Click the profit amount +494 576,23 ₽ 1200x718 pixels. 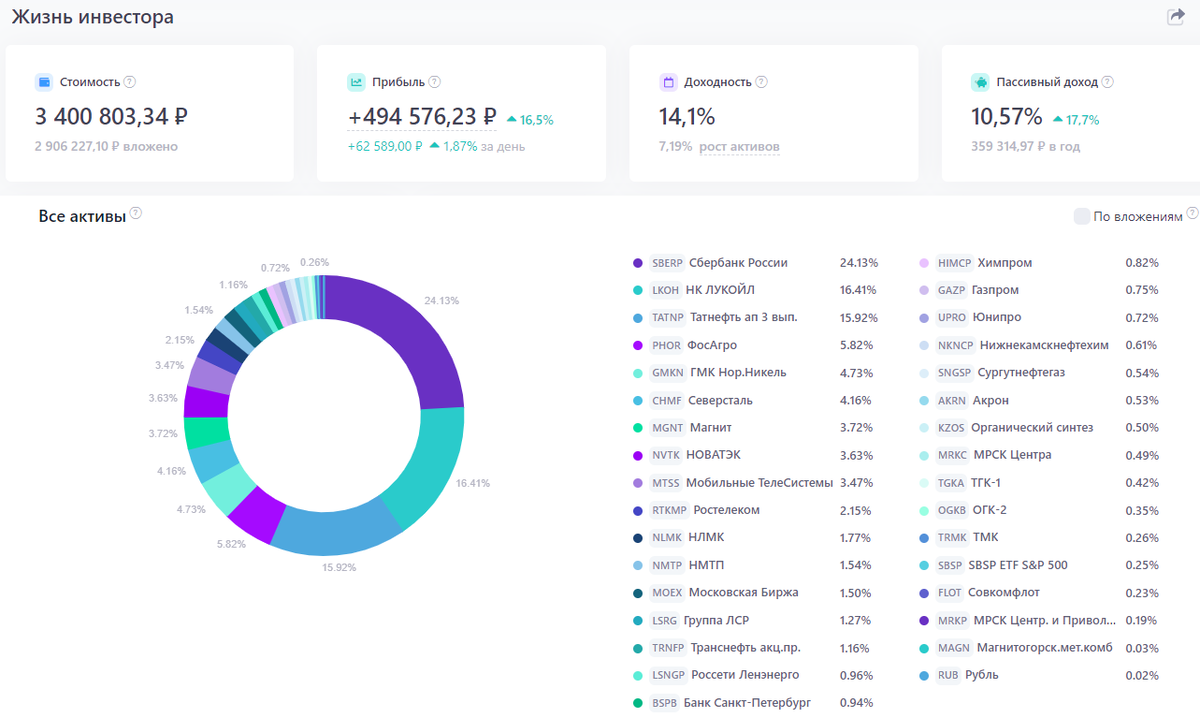pos(422,117)
